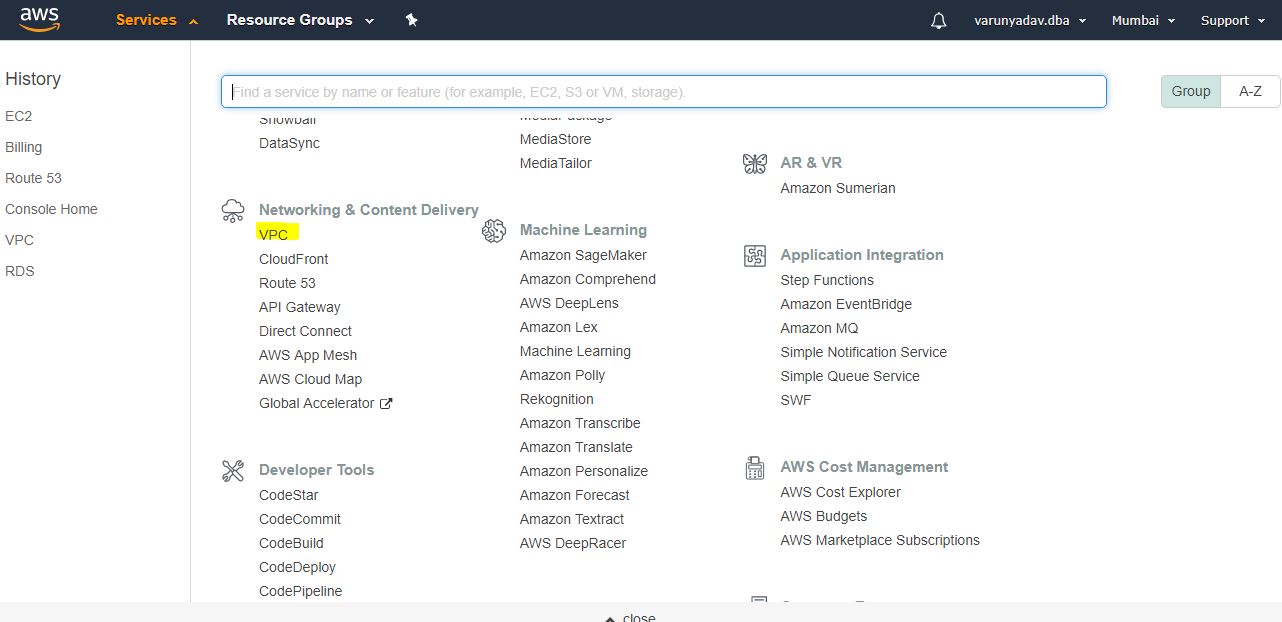1282x622 pixels.
Task: Select EC2 from History list
Action: click(x=19, y=116)
